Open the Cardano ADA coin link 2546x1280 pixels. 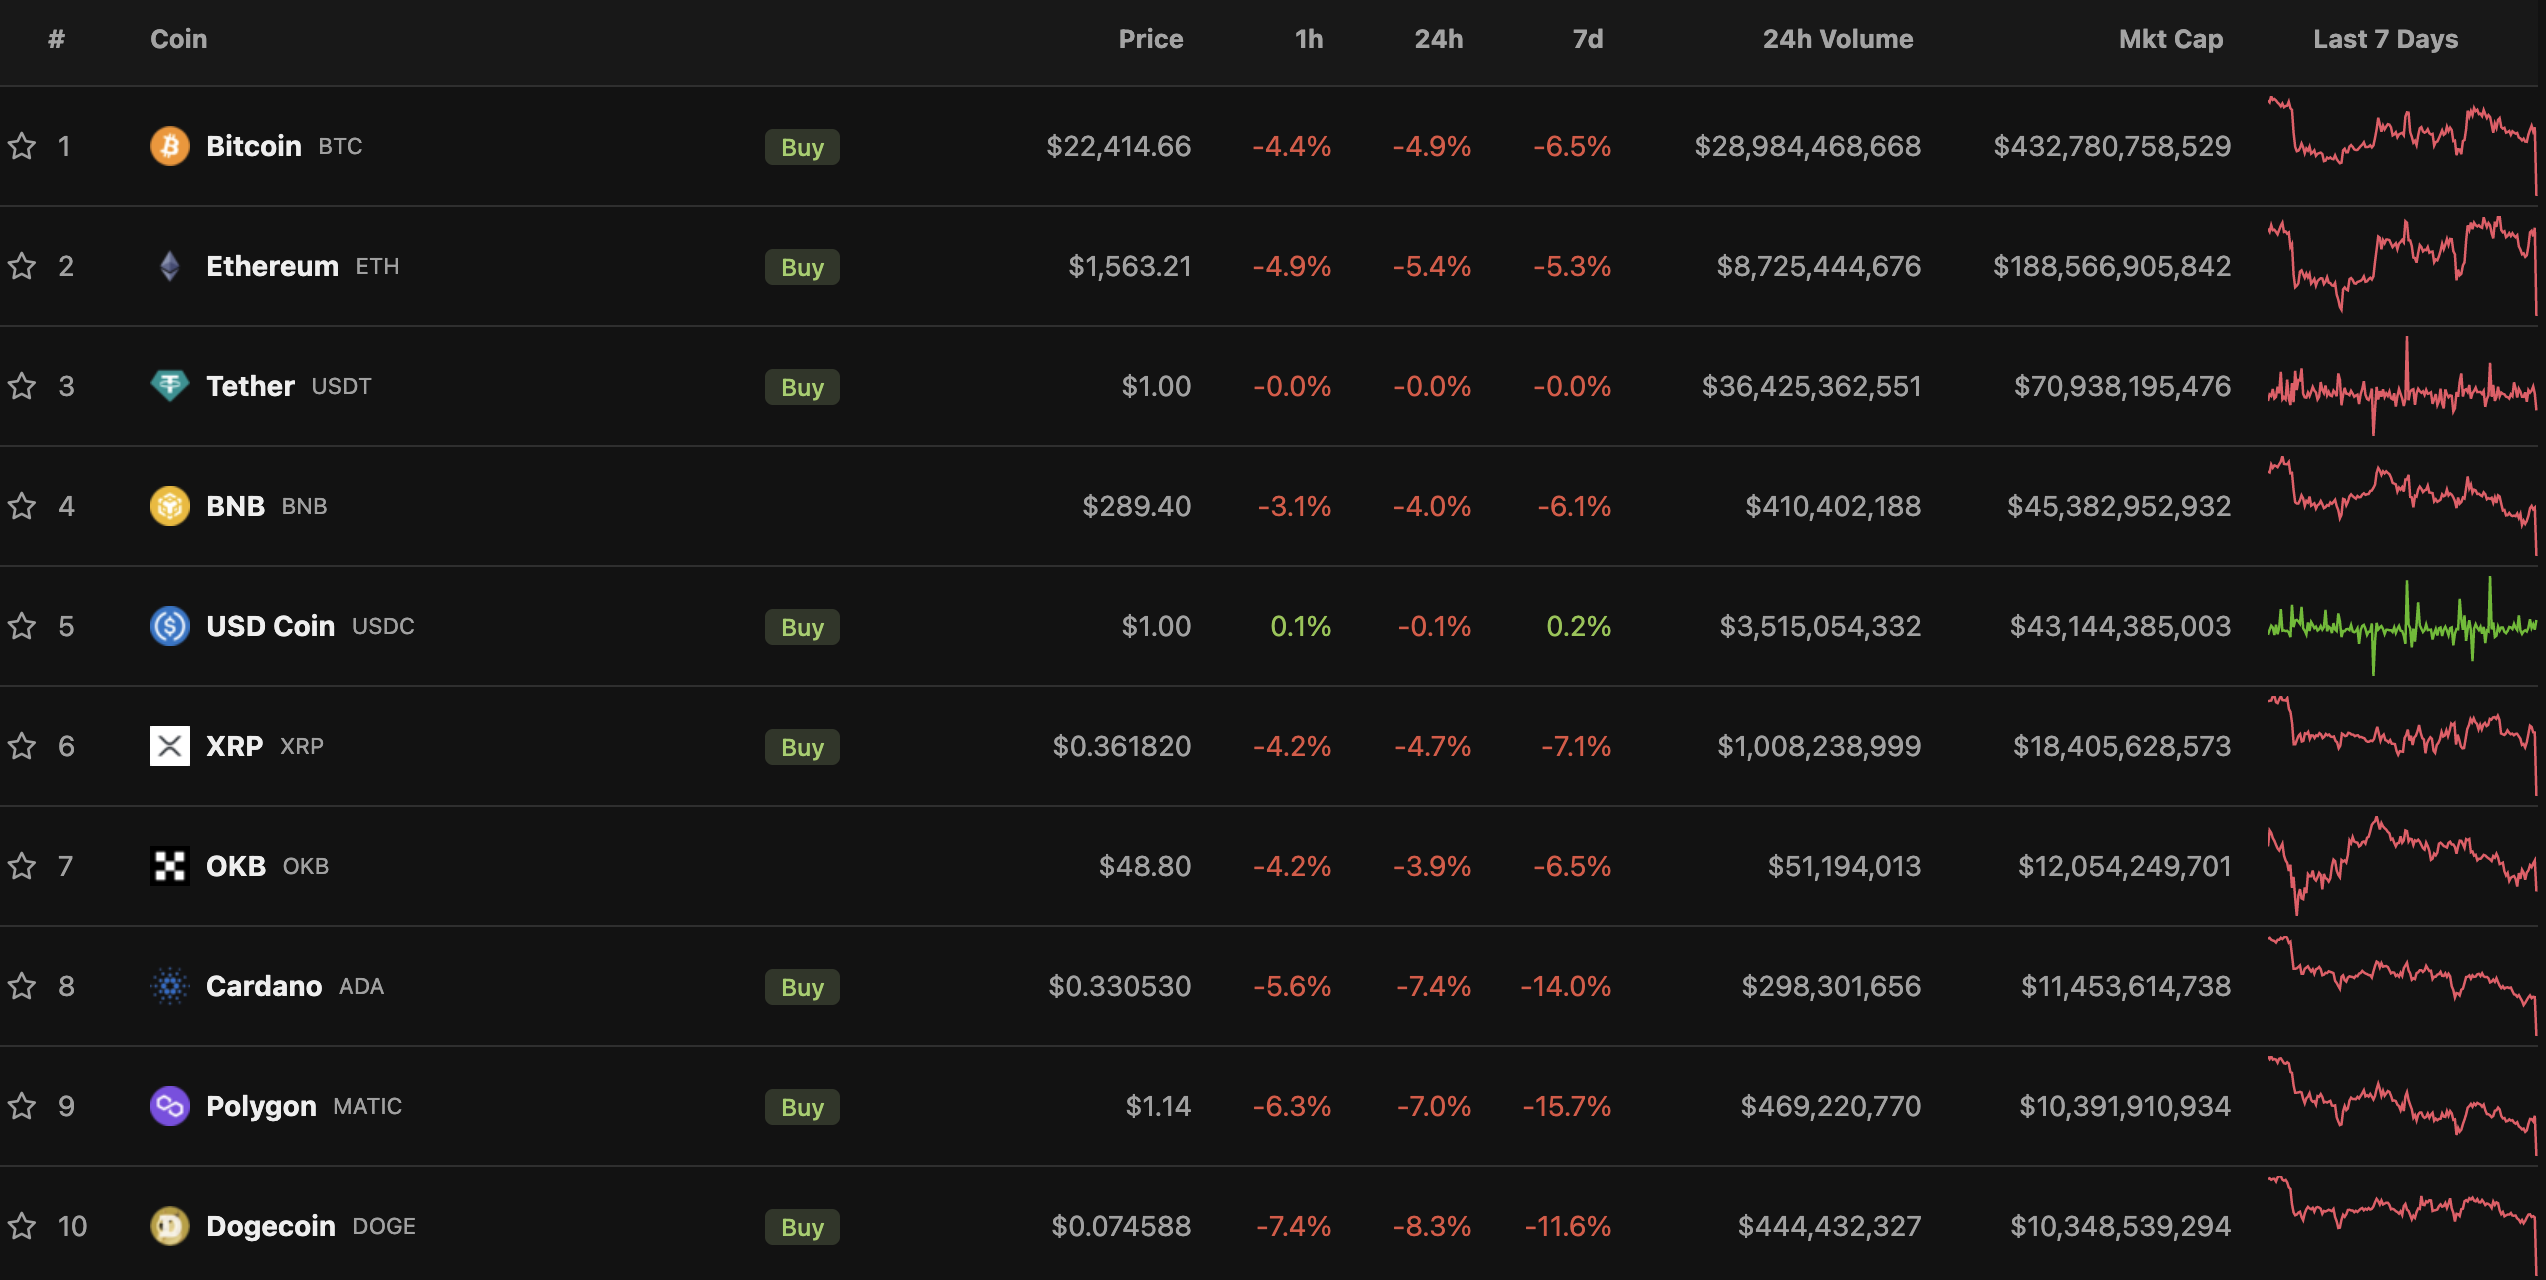pos(264,986)
